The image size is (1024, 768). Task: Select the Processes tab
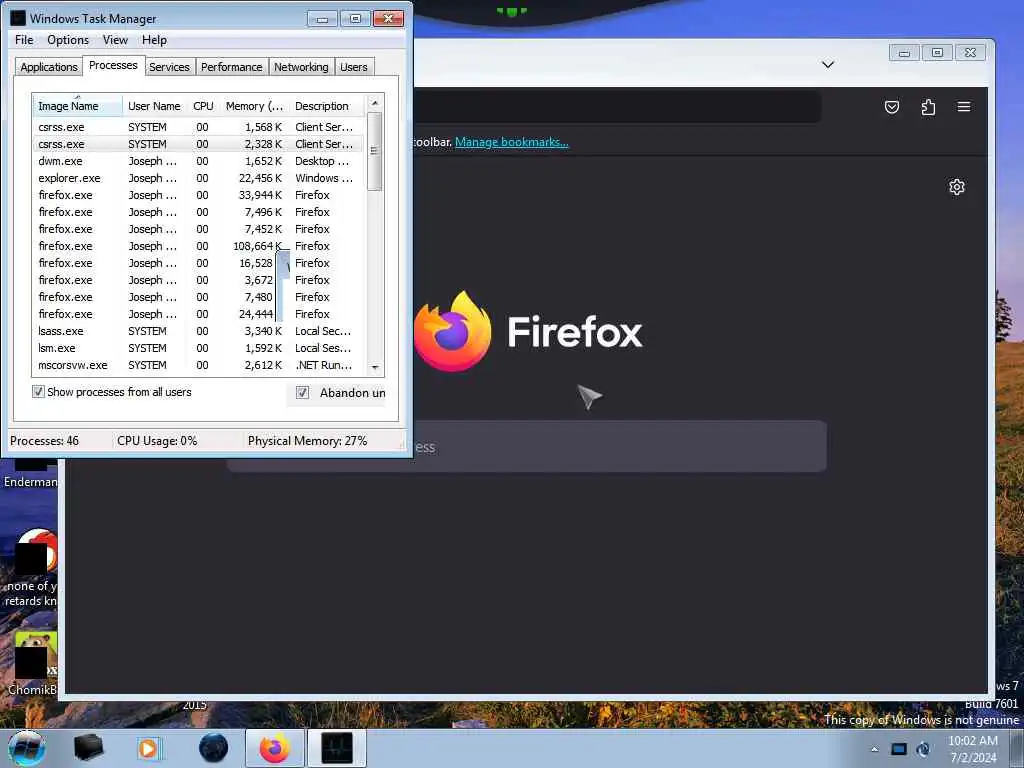click(x=113, y=65)
